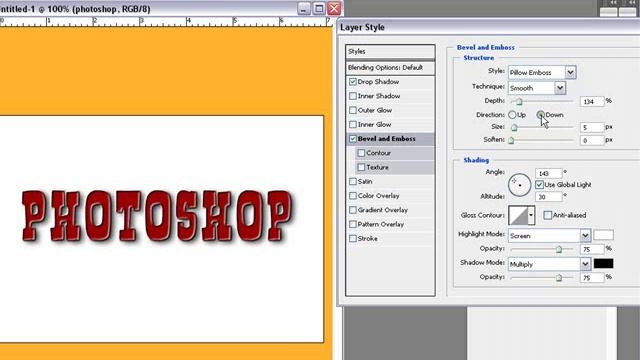The height and width of the screenshot is (360, 640).
Task: Click the Layer Style dialog title bar
Action: click(x=489, y=27)
